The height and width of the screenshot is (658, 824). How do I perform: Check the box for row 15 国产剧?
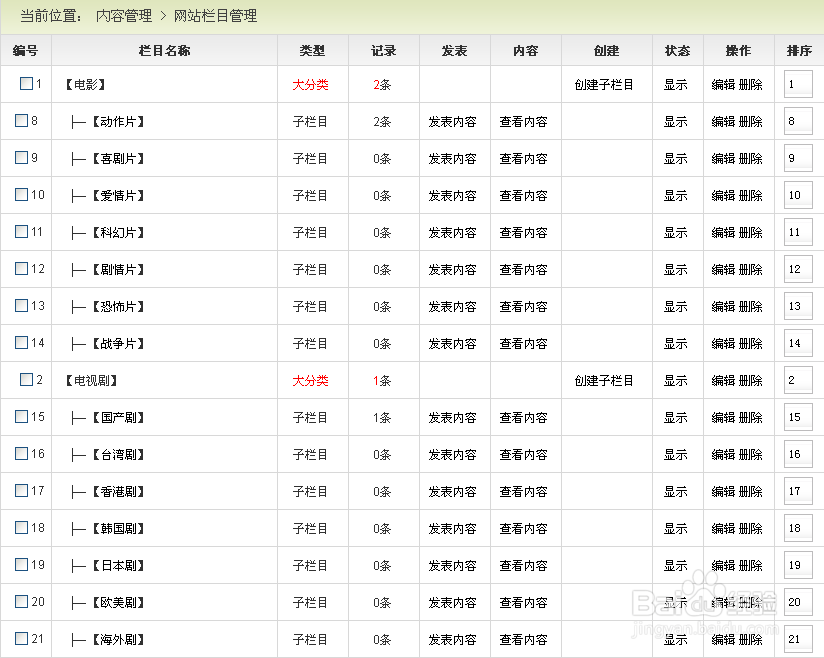22,417
